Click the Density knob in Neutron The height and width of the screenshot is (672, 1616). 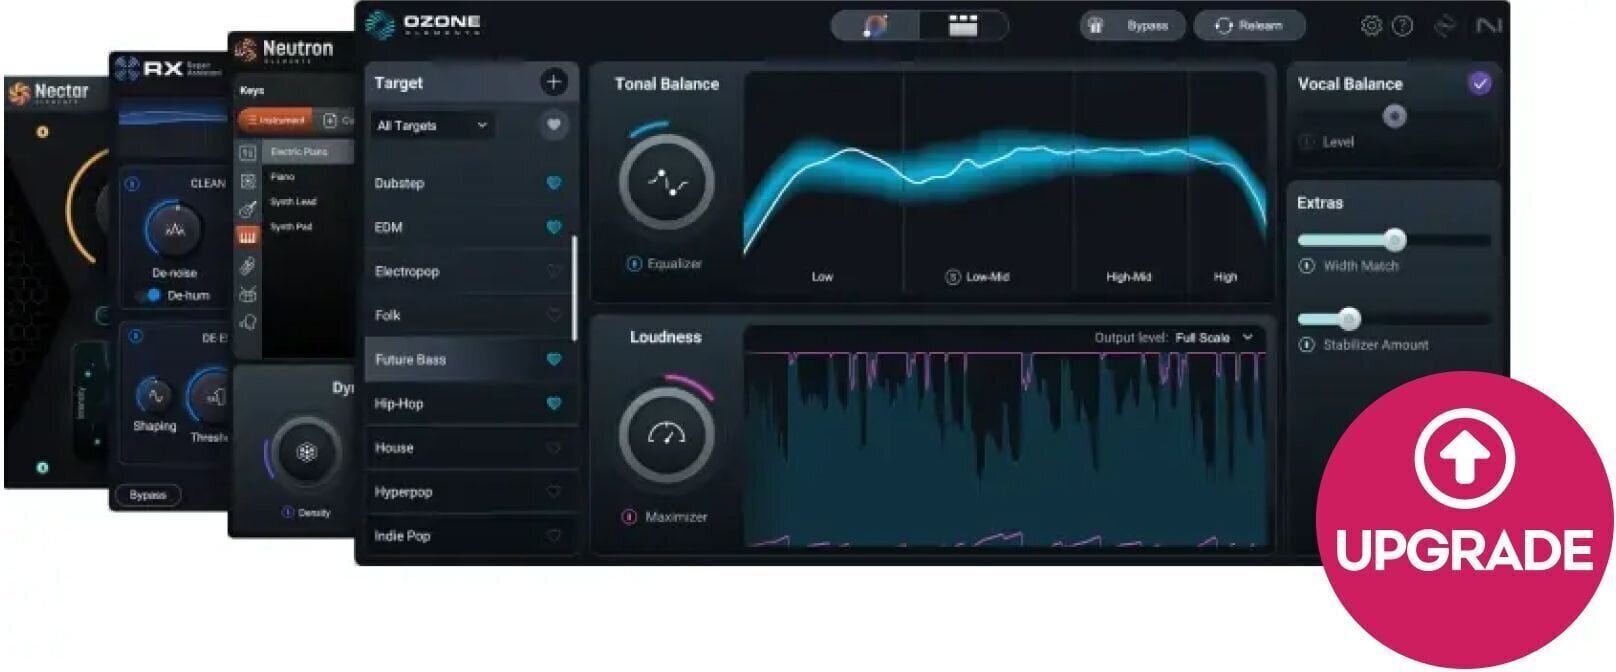coord(306,453)
